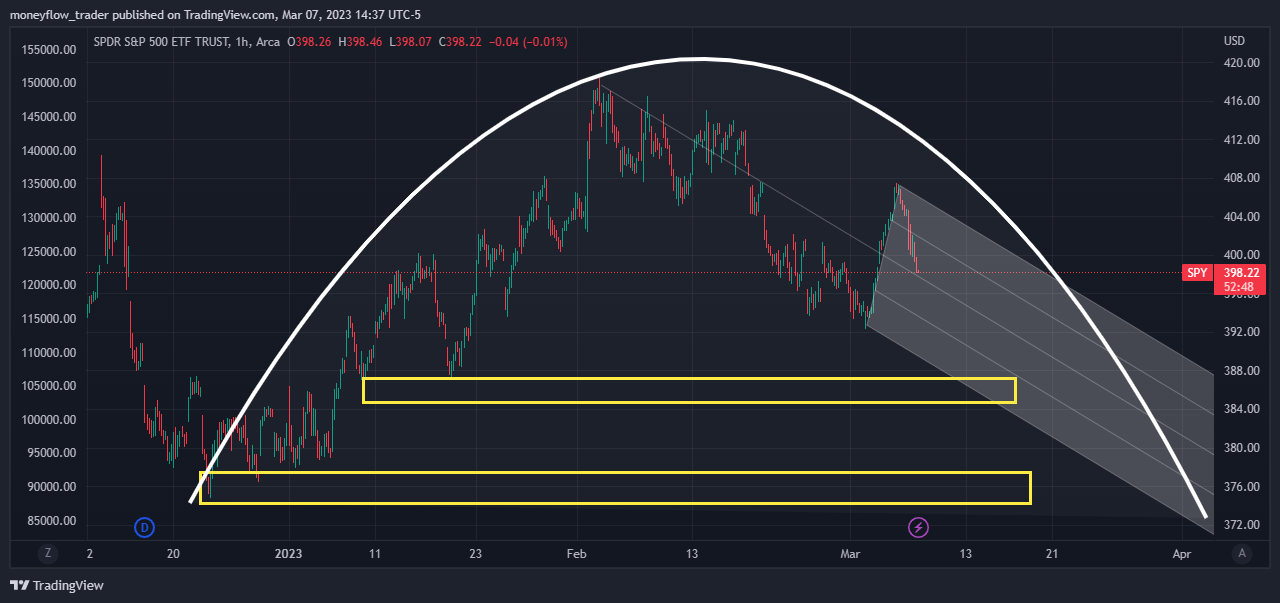Screen dimensions: 1280x603
Task: Click the red SPY symbol label
Action: coord(1197,272)
